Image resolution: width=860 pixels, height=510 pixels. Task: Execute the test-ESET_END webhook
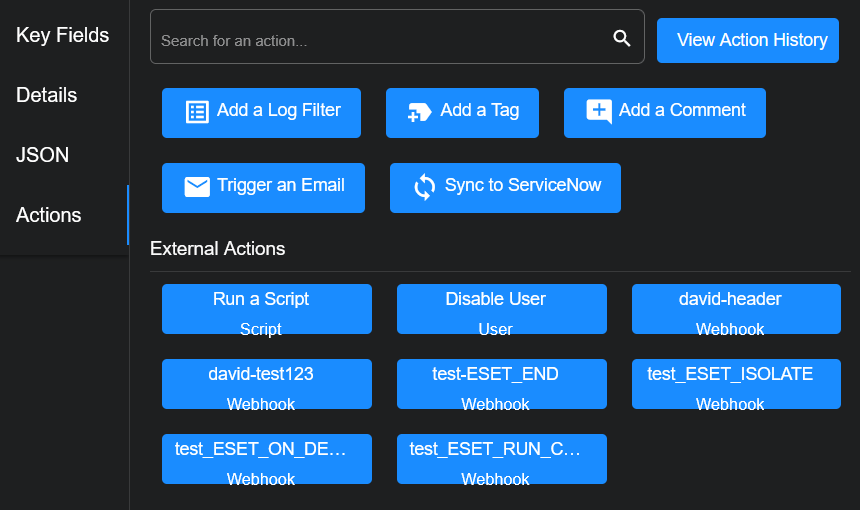501,384
